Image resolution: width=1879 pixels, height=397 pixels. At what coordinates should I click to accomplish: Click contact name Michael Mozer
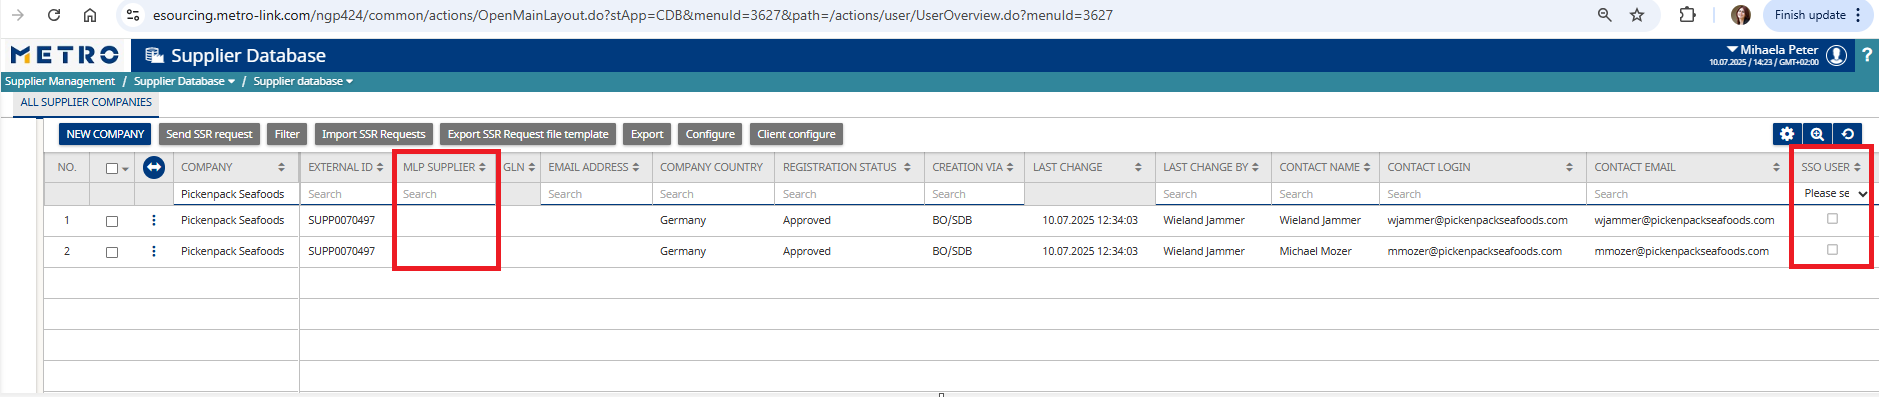(x=1315, y=251)
